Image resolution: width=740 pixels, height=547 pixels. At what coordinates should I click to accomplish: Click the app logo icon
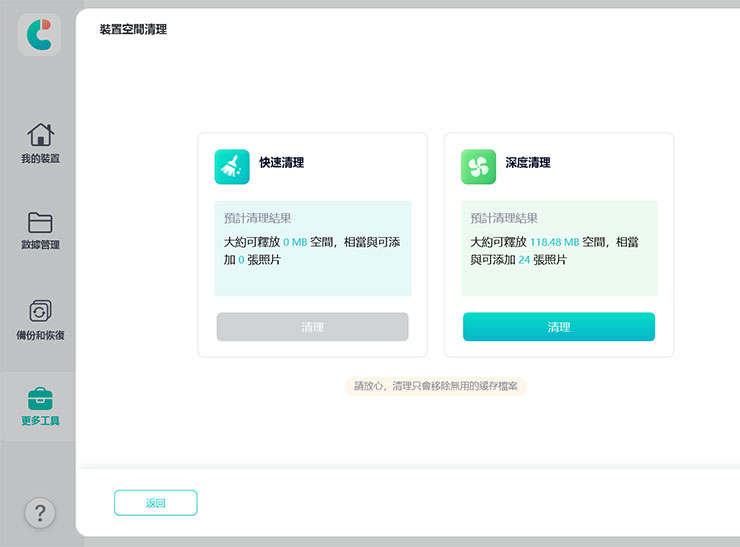point(39,34)
